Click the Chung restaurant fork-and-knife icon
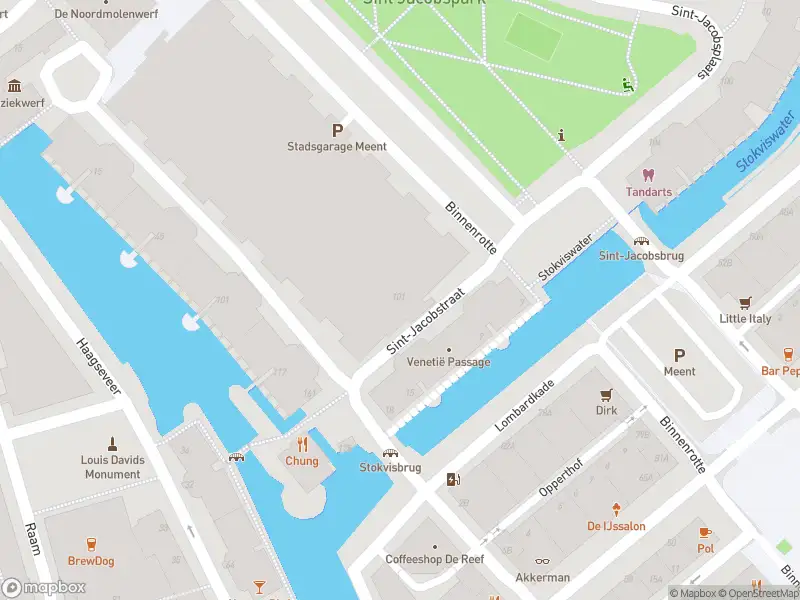This screenshot has height=600, width=800. pyautogui.click(x=303, y=445)
